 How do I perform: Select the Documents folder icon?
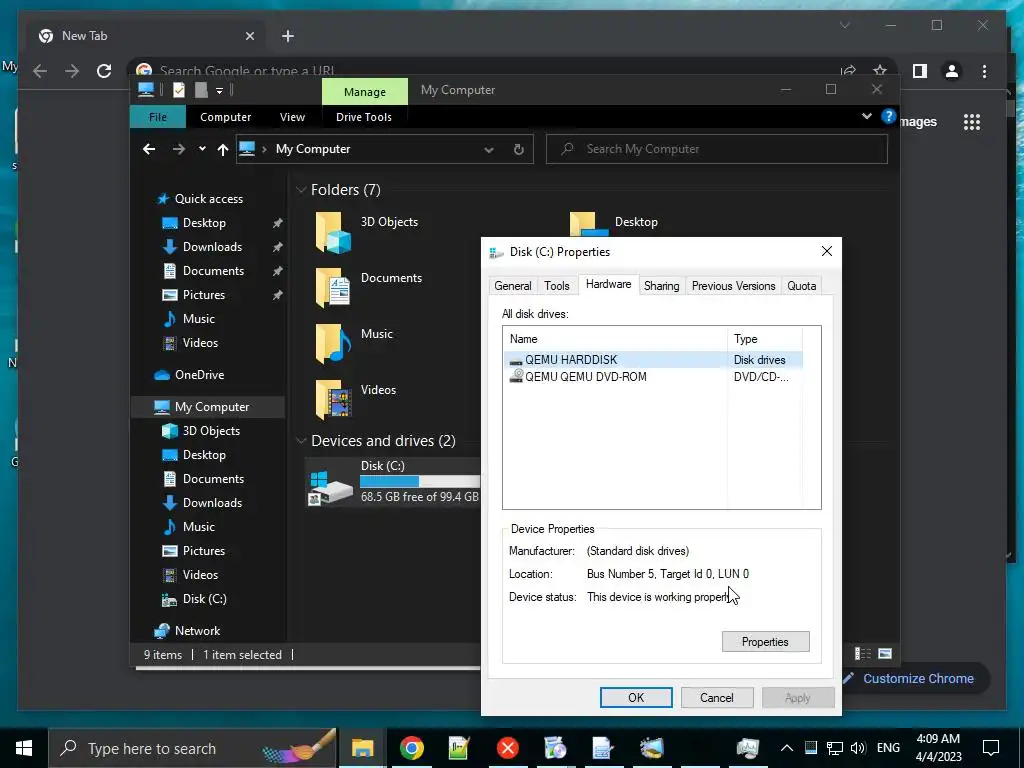point(334,288)
